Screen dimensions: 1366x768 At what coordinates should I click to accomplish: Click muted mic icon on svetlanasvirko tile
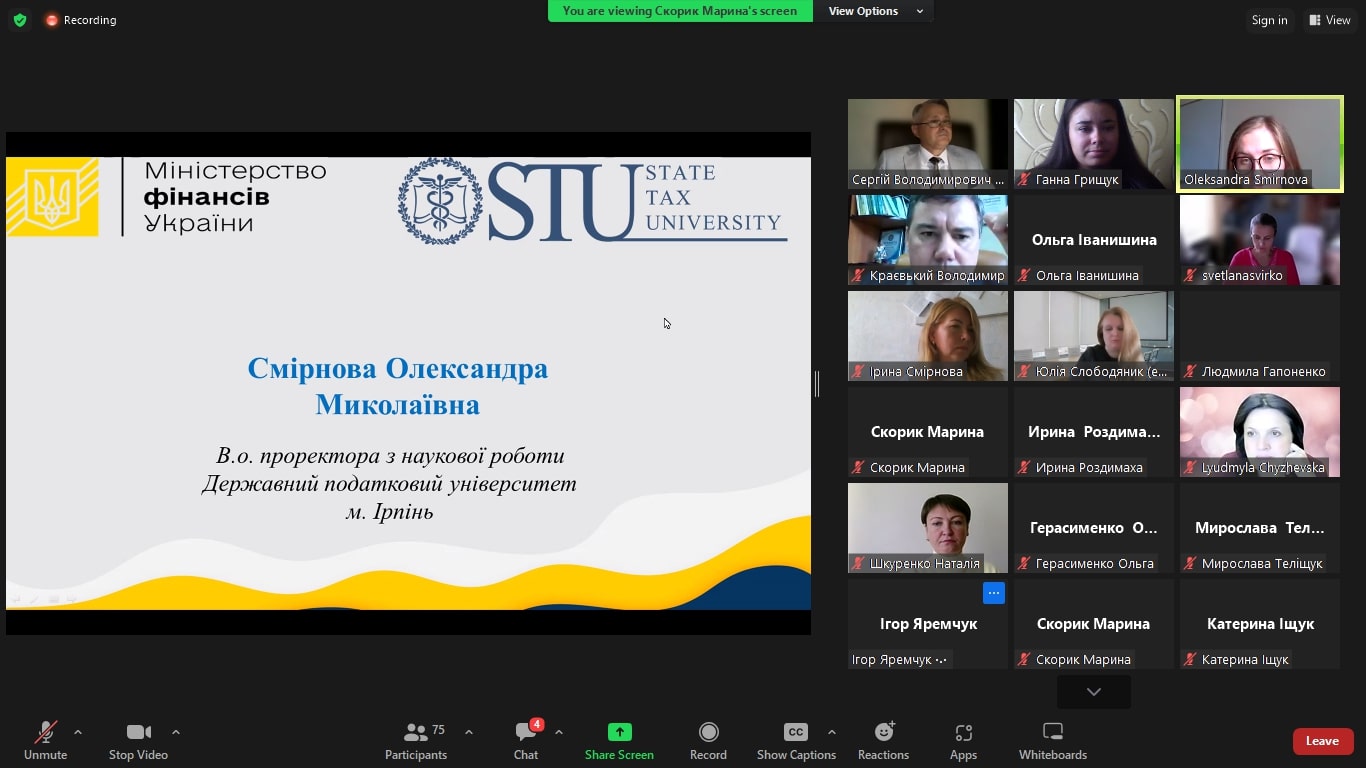(1190, 276)
